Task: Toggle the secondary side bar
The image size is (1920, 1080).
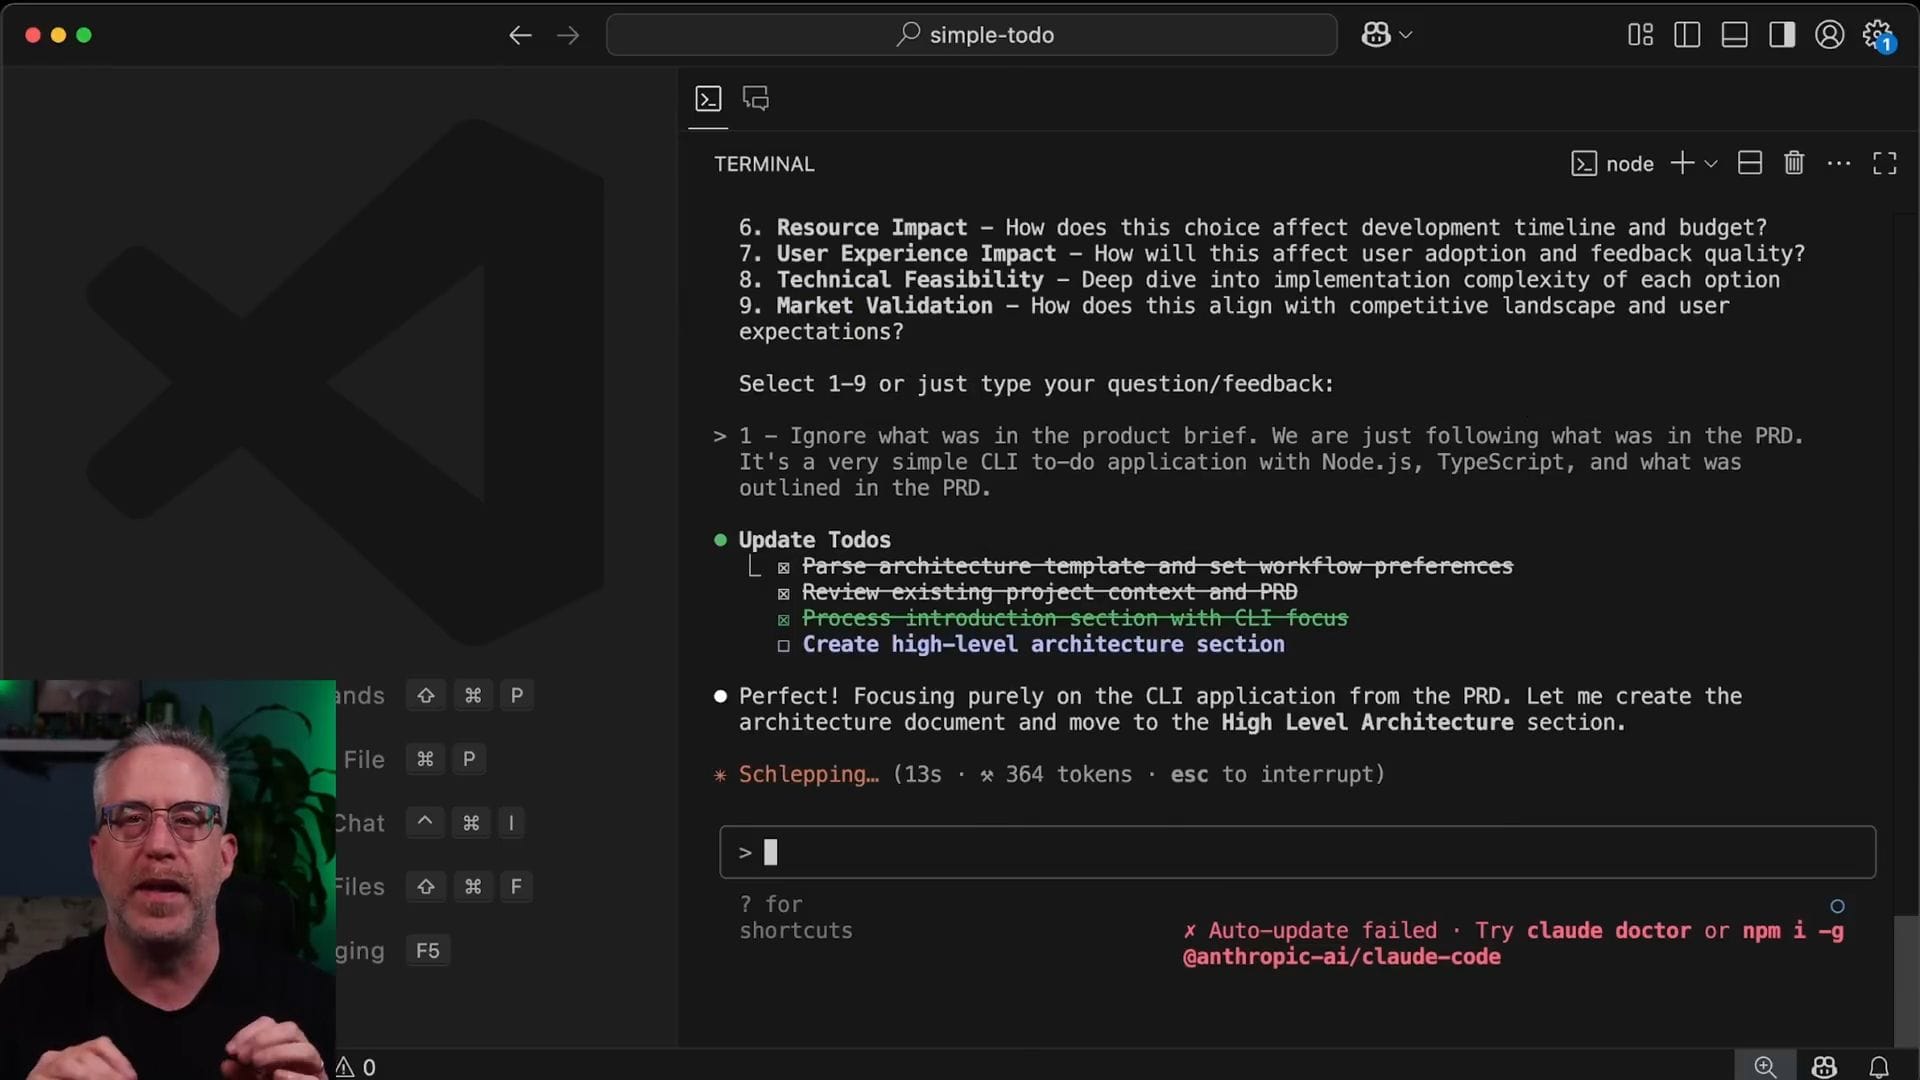Action: pyautogui.click(x=1781, y=35)
